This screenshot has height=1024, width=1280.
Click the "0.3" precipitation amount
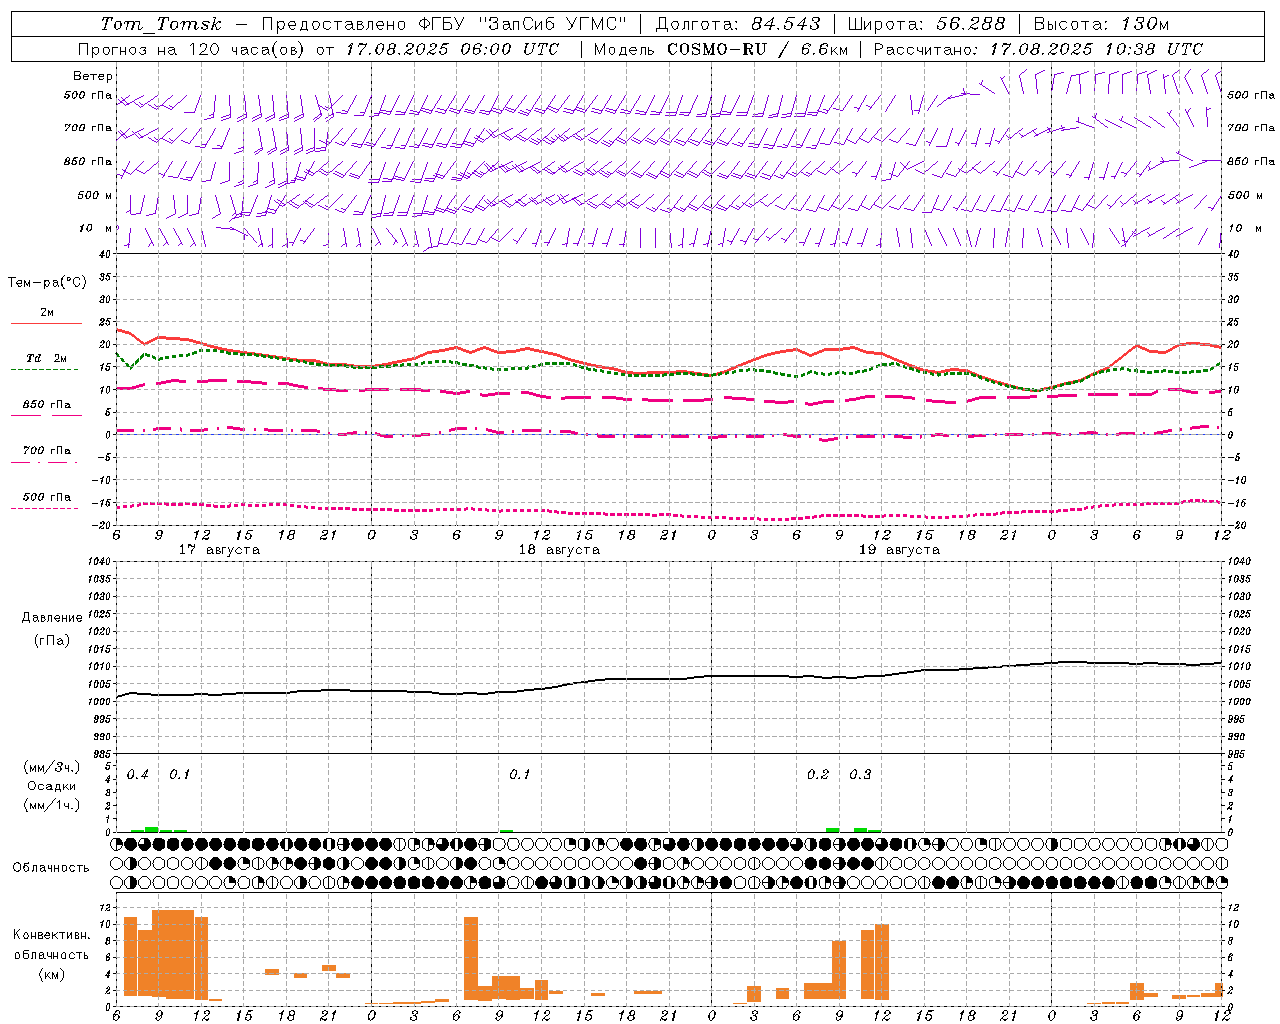[860, 775]
